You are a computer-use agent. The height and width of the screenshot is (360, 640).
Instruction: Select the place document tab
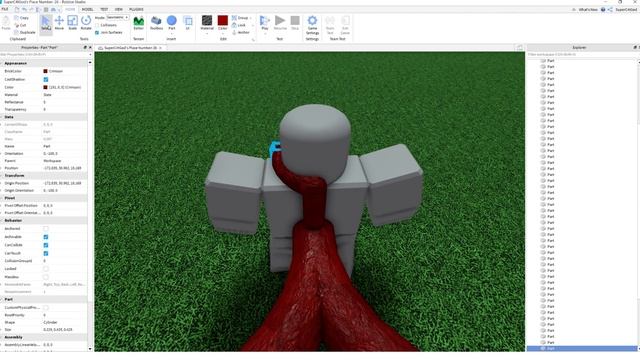(x=130, y=48)
